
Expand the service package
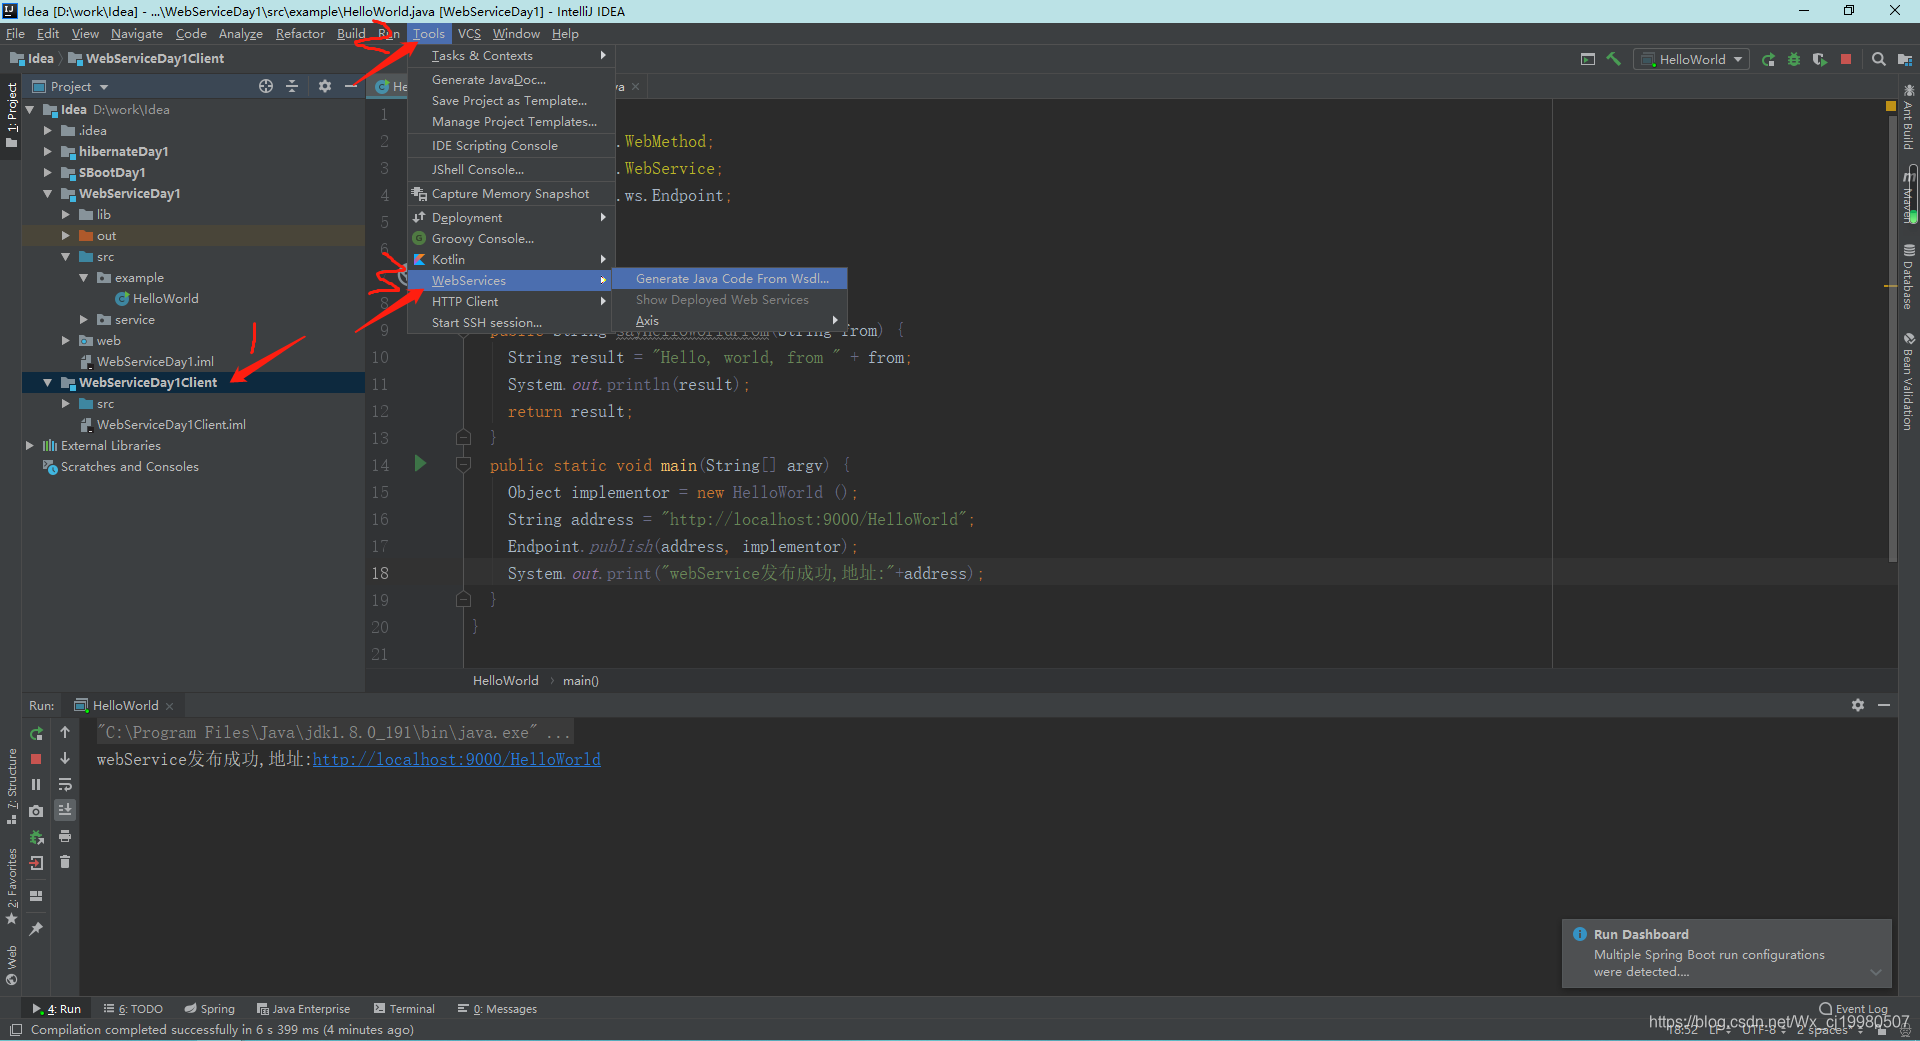(83, 320)
